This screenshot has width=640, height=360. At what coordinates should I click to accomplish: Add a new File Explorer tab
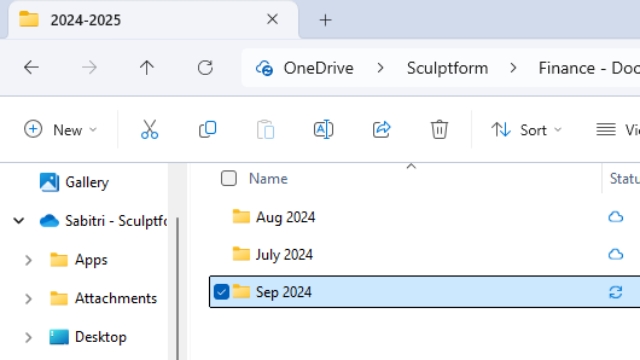[325, 20]
